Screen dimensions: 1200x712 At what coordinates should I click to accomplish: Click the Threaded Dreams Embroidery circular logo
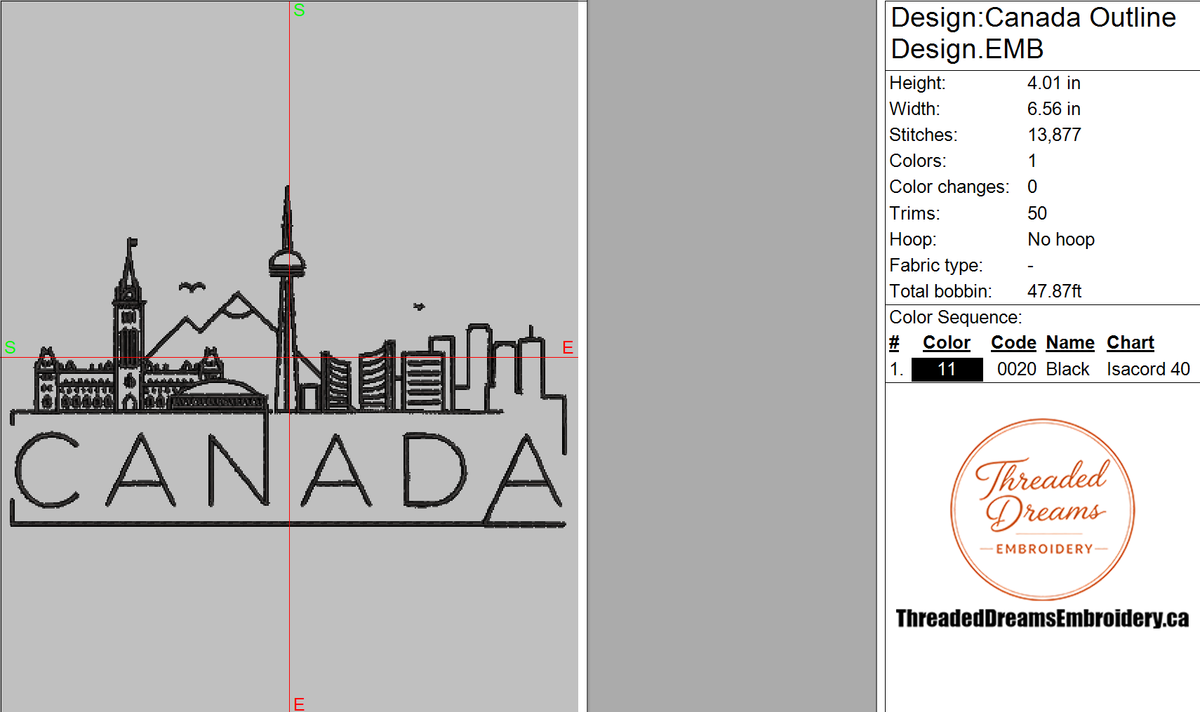tap(1041, 509)
